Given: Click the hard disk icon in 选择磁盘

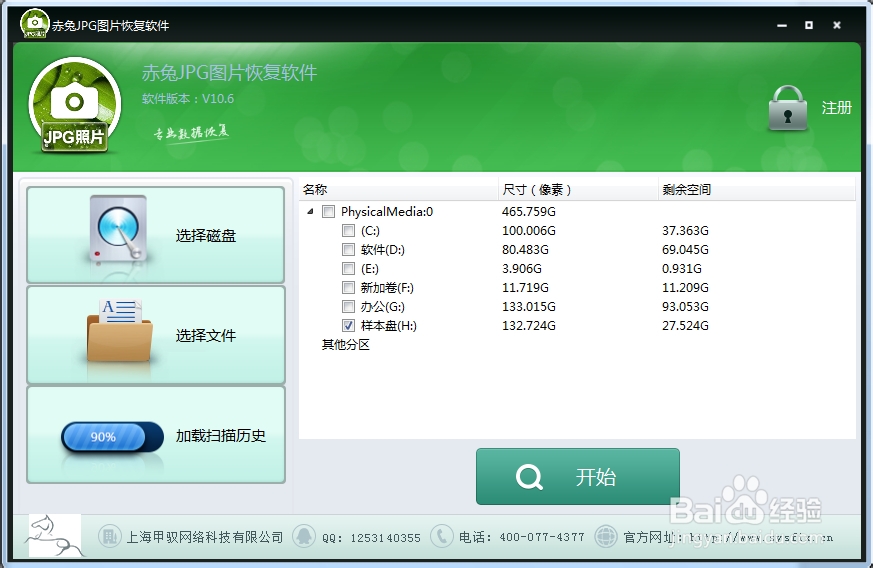Looking at the screenshot, I should (118, 229).
